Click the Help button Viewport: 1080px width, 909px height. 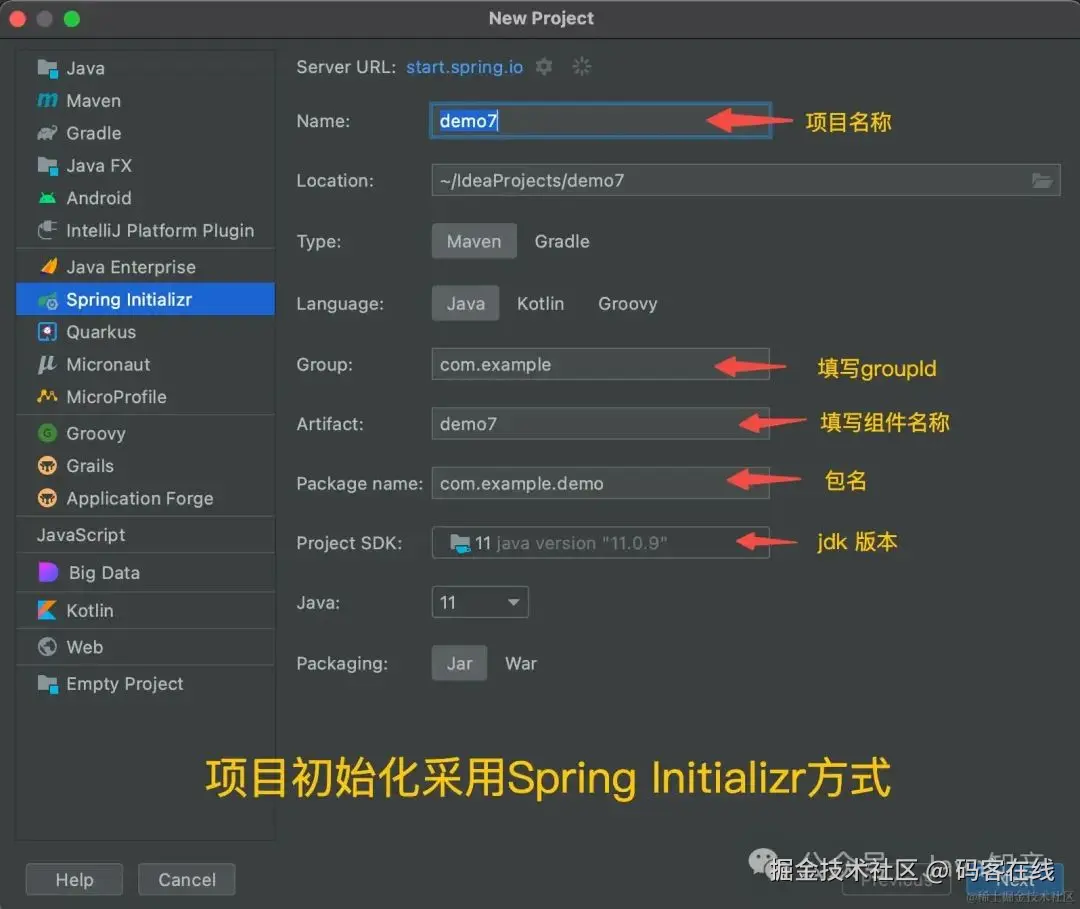74,879
